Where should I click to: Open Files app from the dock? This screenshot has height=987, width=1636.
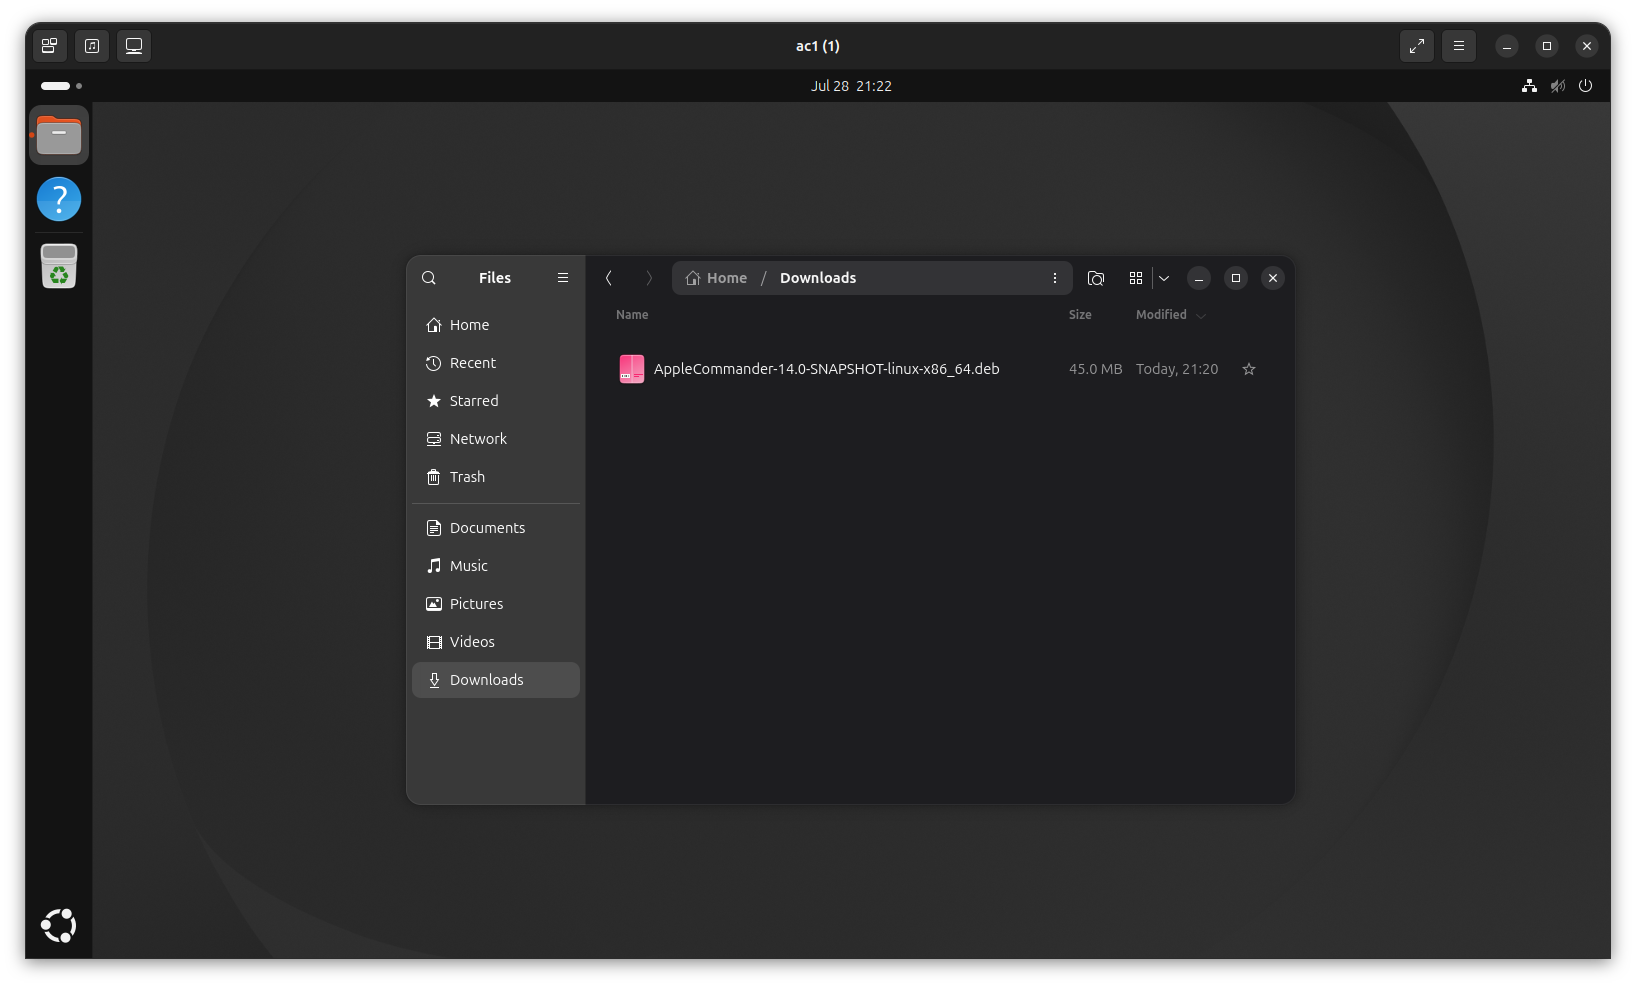[59, 135]
